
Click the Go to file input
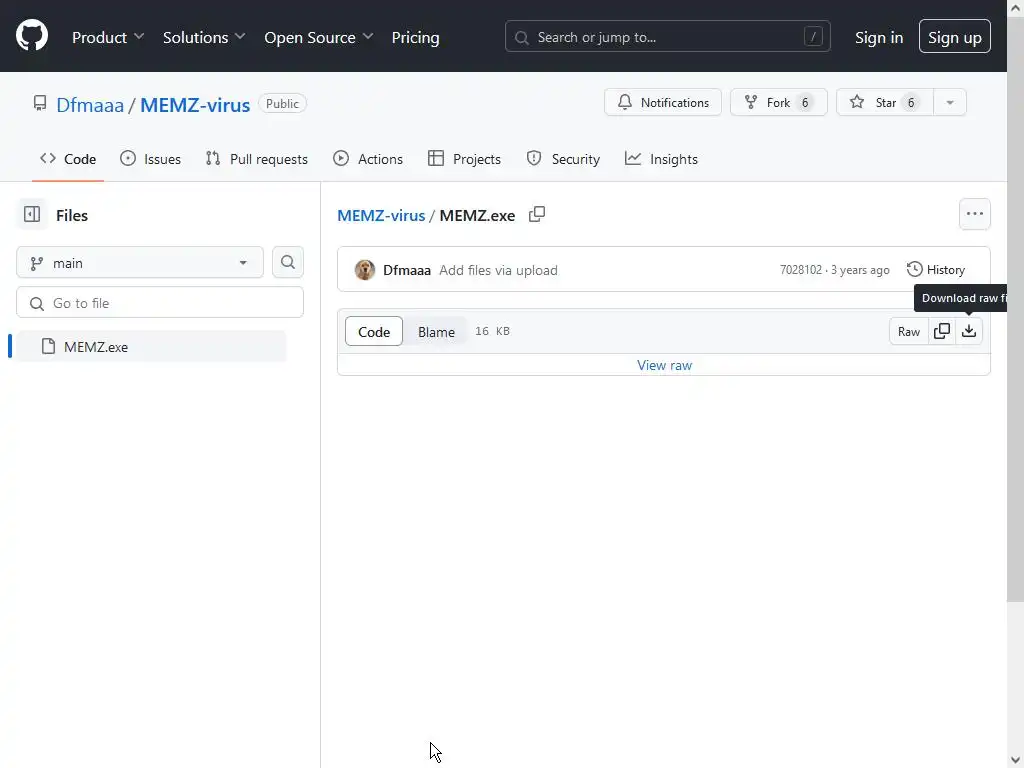[160, 303]
